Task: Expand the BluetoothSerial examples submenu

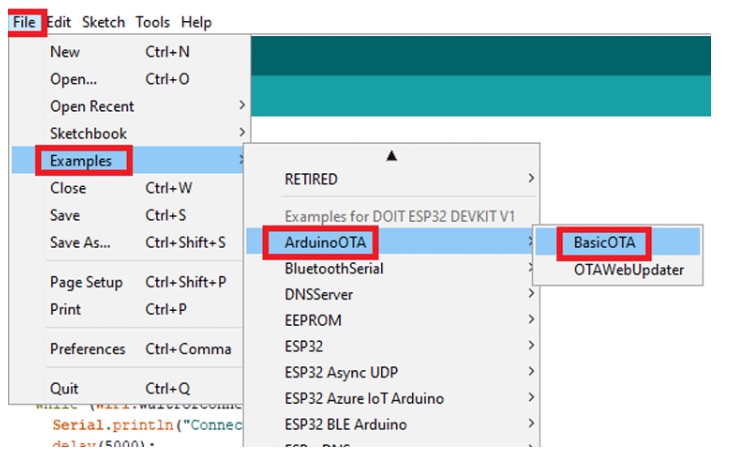Action: [334, 268]
